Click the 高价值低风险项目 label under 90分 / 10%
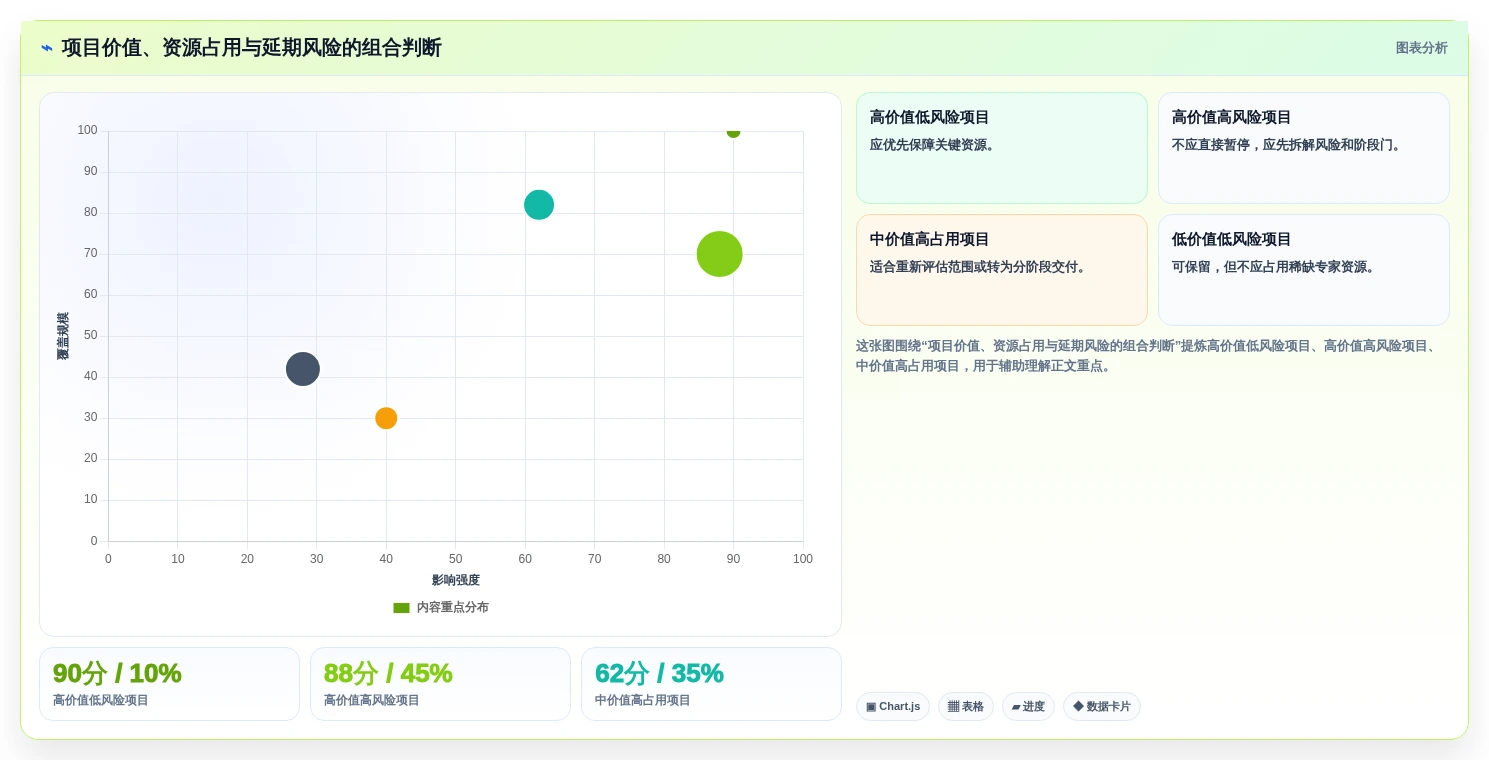 [x=101, y=701]
